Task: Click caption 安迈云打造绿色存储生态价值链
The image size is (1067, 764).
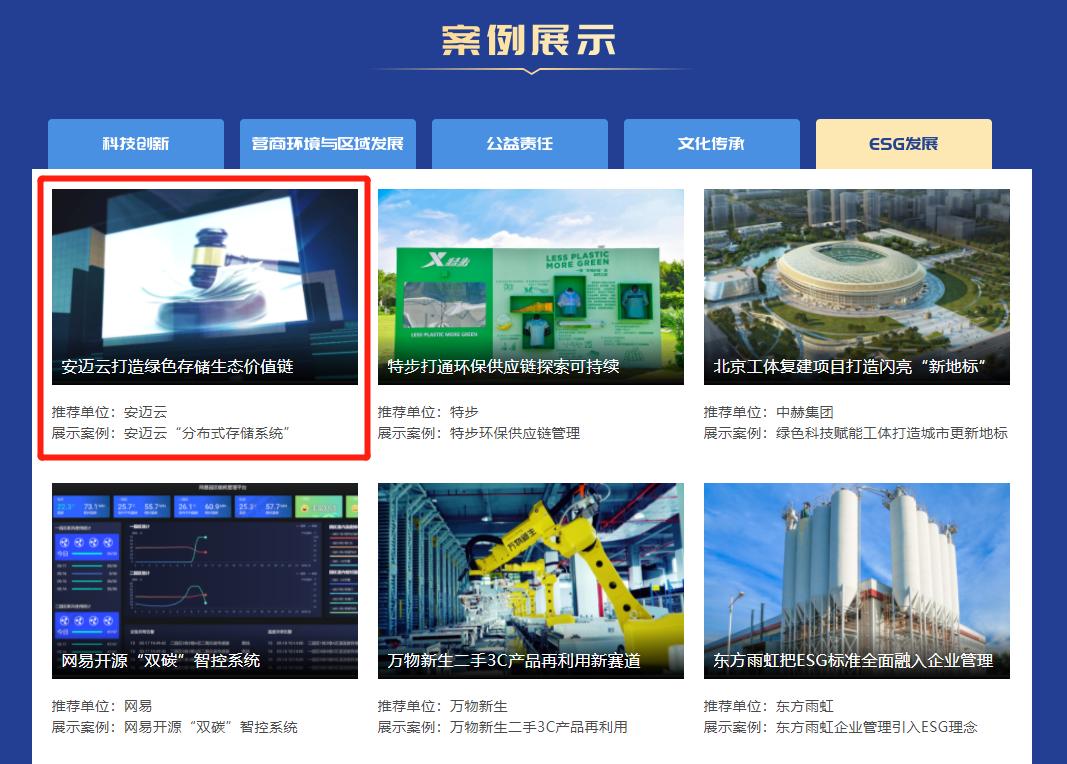Action: coord(178,367)
